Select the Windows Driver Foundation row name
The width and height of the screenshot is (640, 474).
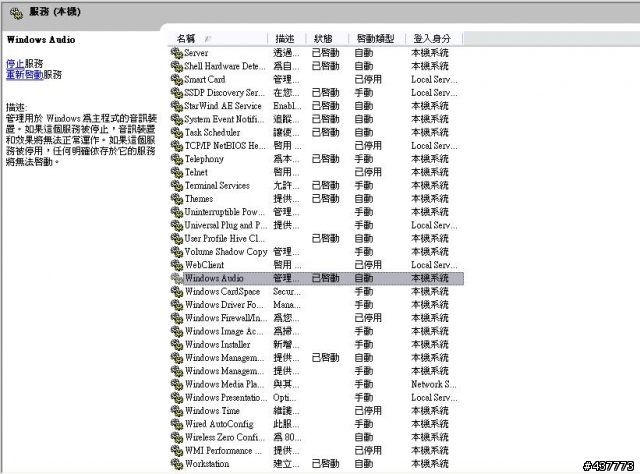pos(225,305)
